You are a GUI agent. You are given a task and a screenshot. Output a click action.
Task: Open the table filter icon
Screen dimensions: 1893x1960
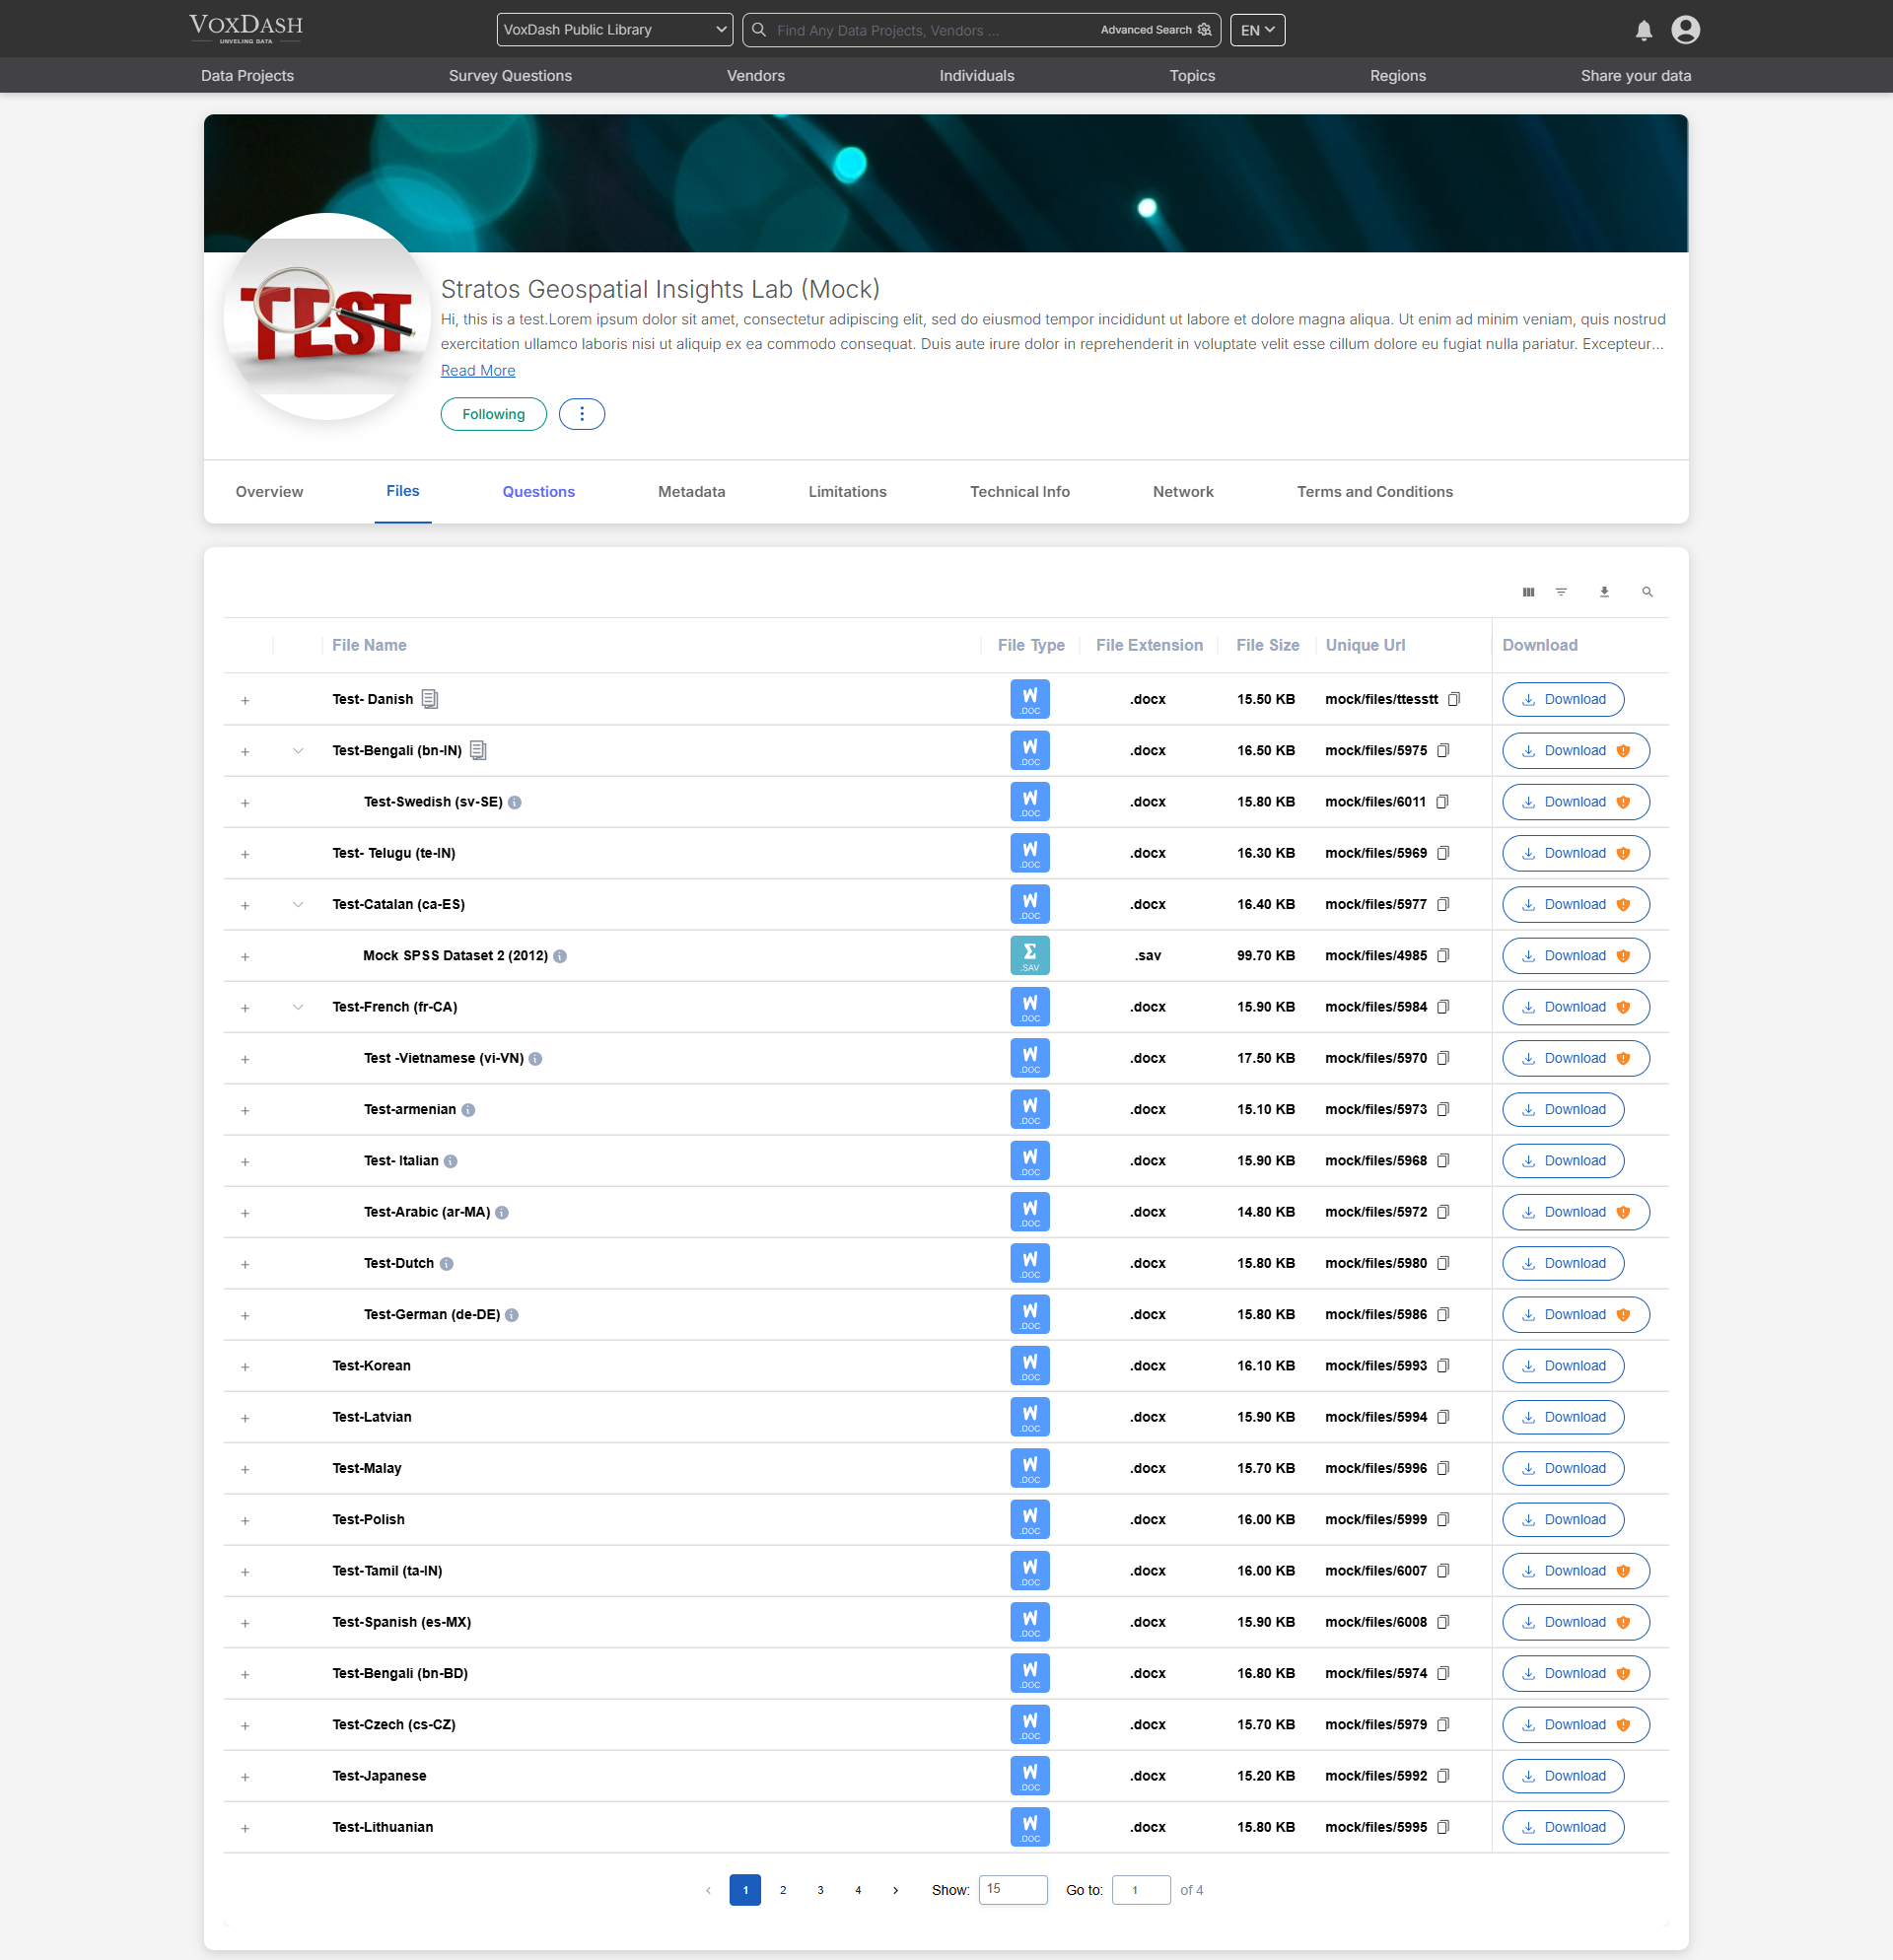pos(1561,592)
